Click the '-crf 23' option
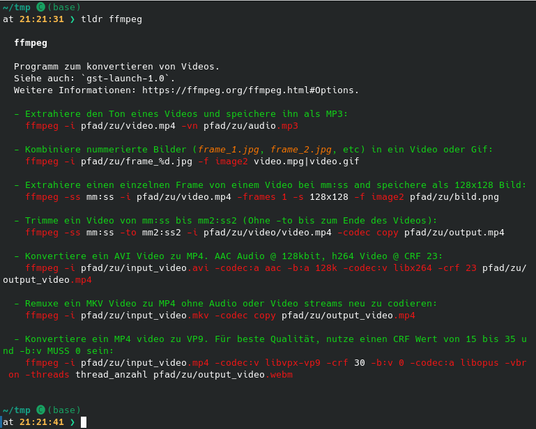This screenshot has width=536, height=429. pos(457,268)
